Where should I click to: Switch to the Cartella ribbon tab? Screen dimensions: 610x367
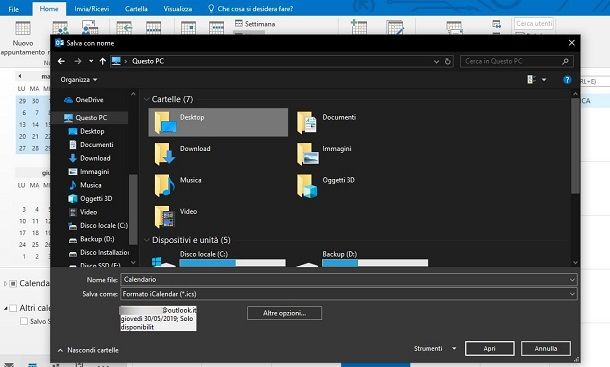click(136, 9)
